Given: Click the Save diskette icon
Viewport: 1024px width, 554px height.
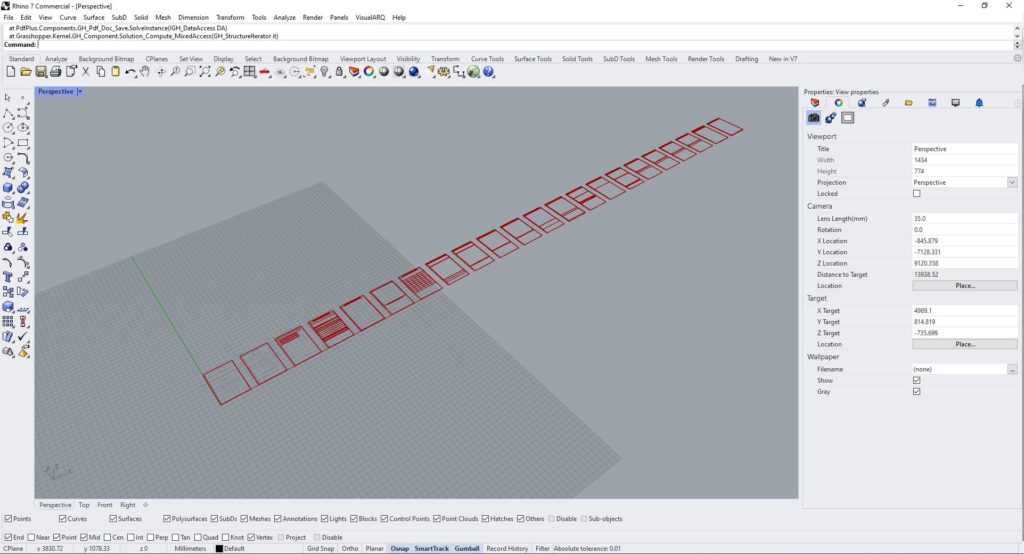Looking at the screenshot, I should tap(40, 72).
